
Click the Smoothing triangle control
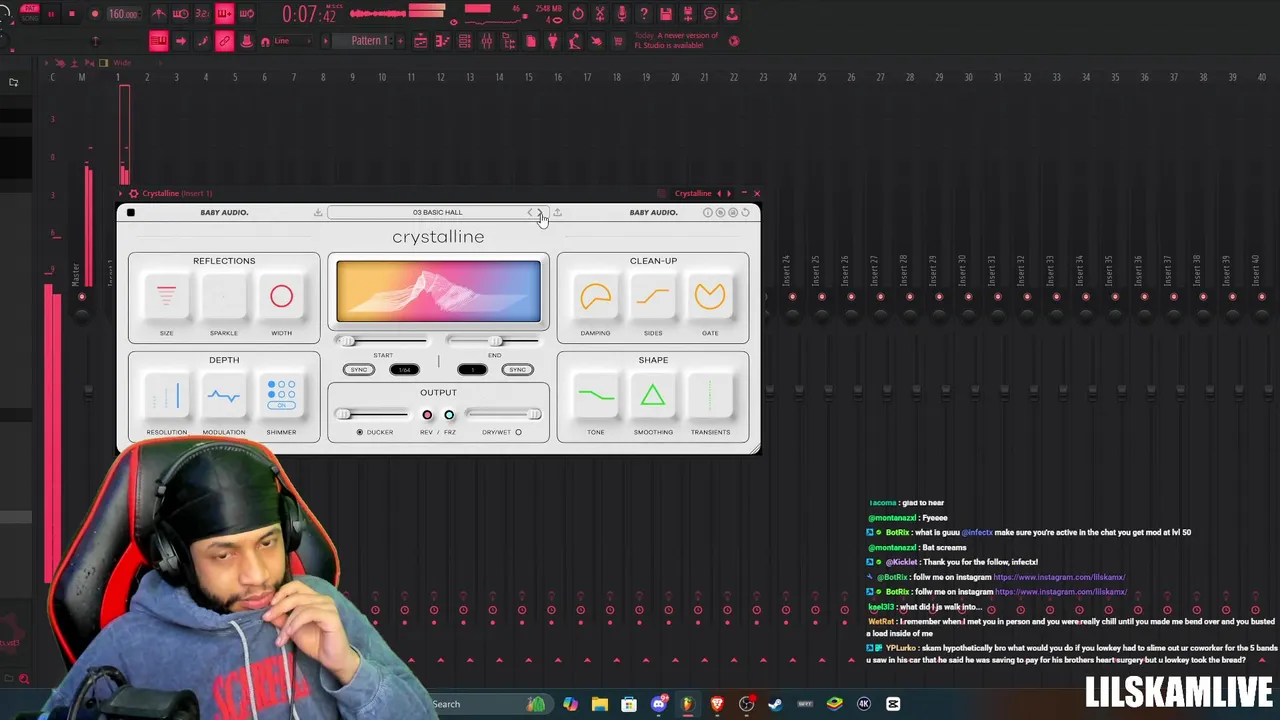(653, 396)
